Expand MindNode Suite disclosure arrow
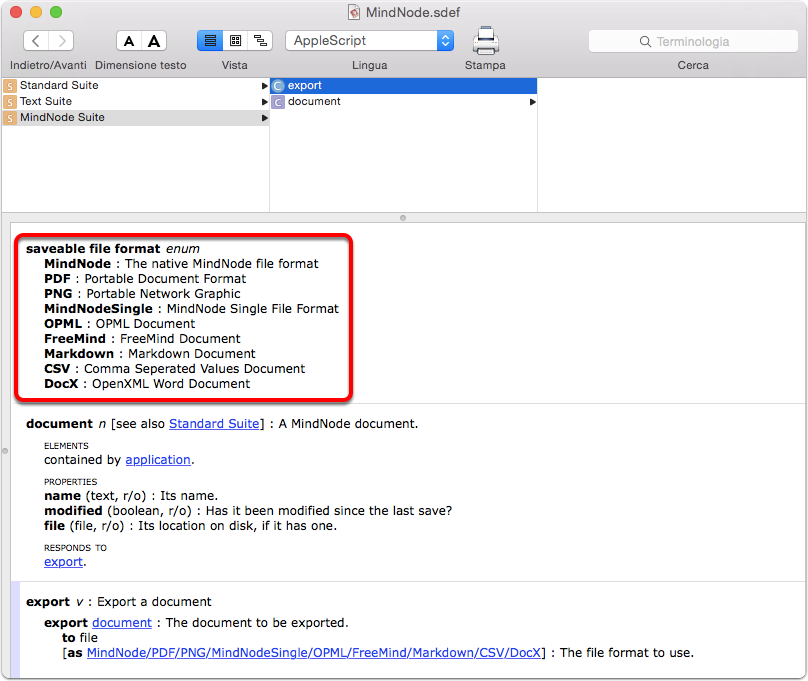808x681 pixels. click(x=264, y=118)
